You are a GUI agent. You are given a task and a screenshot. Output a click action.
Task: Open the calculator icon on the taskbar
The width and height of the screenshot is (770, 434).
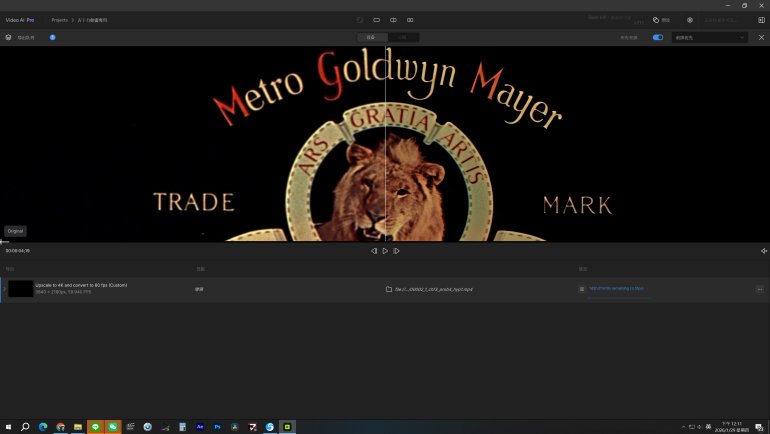[182, 427]
